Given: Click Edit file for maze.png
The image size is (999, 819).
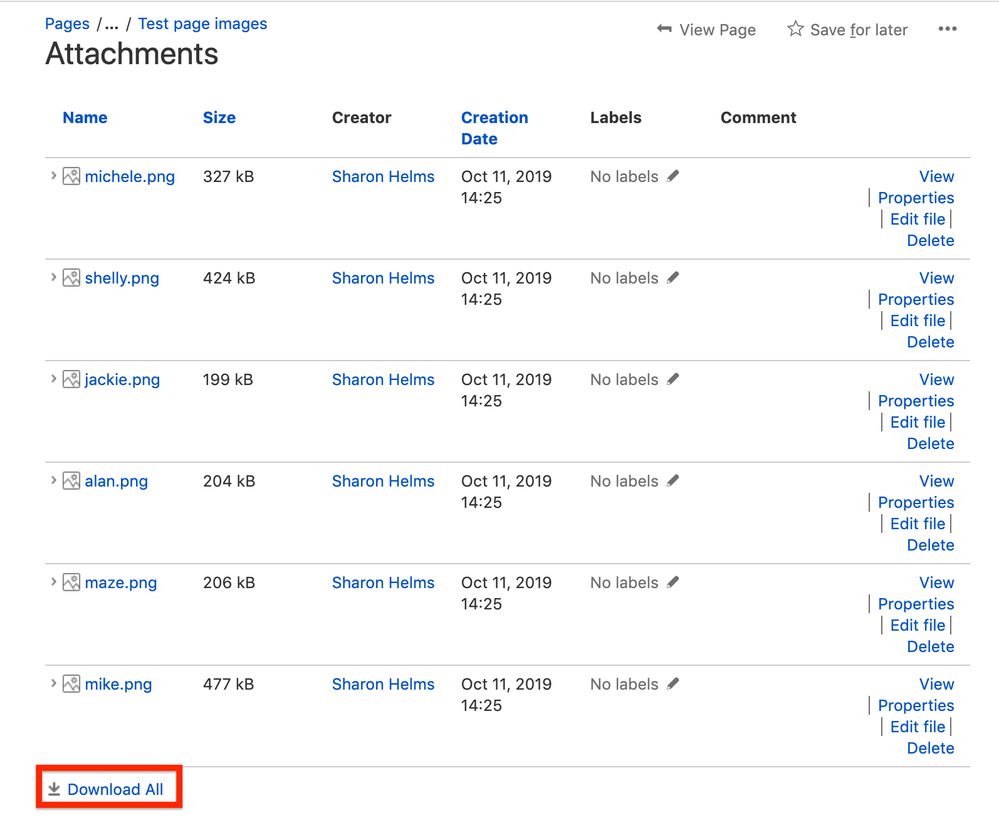Looking at the screenshot, I should [917, 625].
